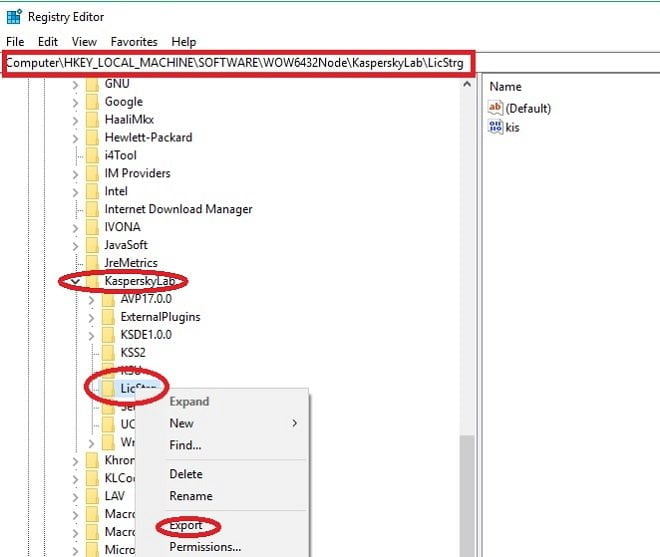The height and width of the screenshot is (557, 660).
Task: Select the LAV folder icon
Action: (x=93, y=496)
